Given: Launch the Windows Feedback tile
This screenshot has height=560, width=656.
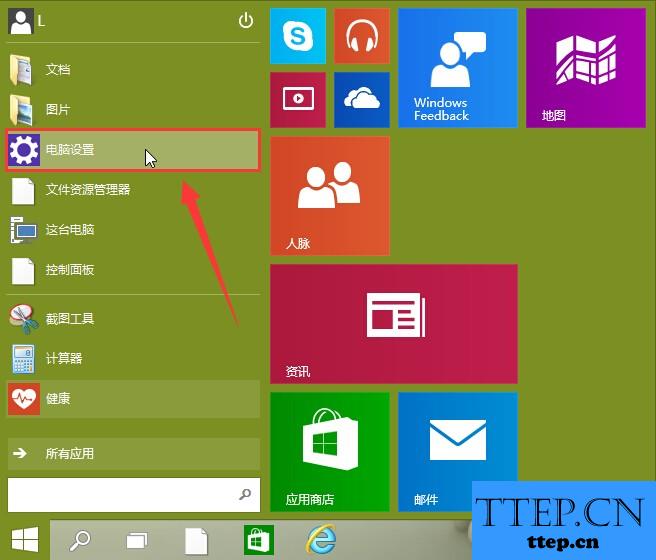Looking at the screenshot, I should coord(458,68).
